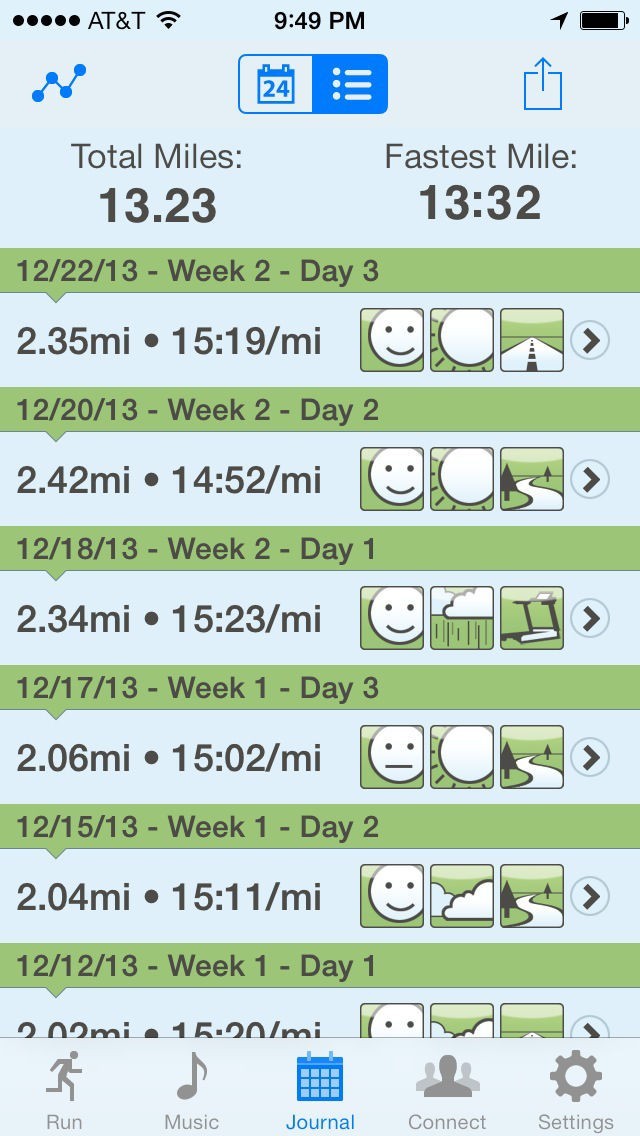Tap cloudy weather icon for 12/15/13 run

click(462, 897)
